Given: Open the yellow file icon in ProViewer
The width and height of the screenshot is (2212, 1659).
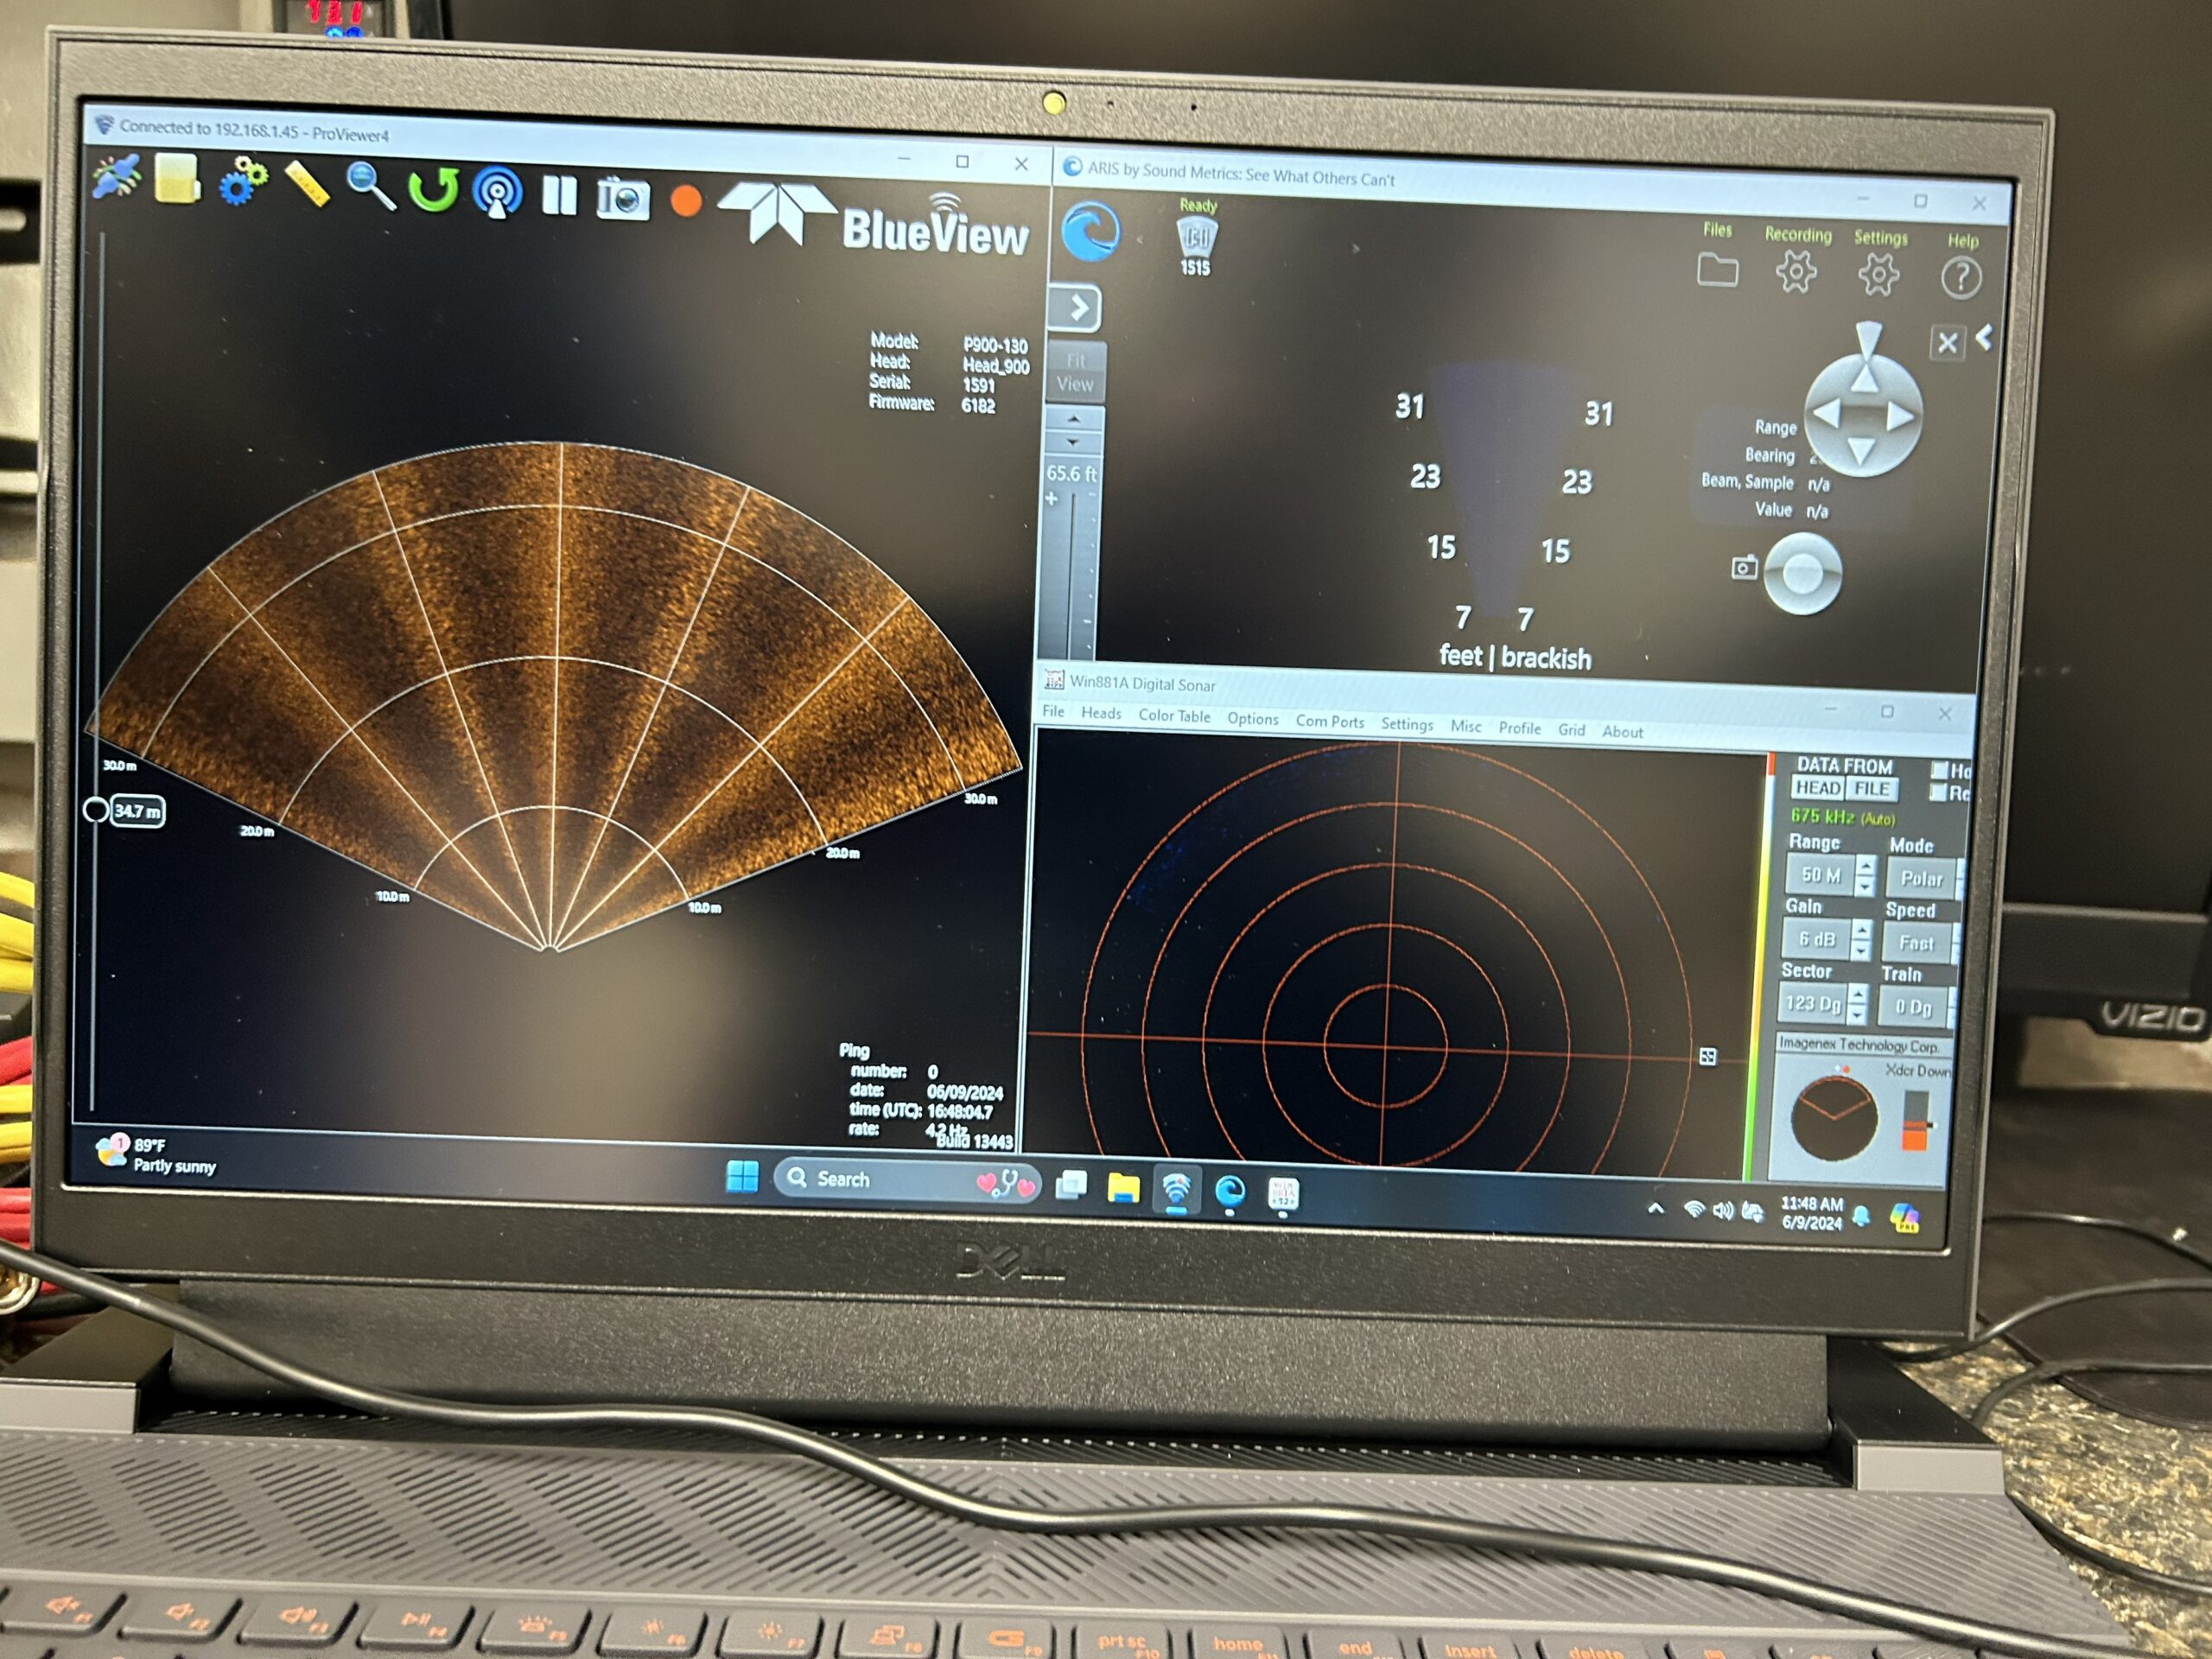Looking at the screenshot, I should coord(177,180).
